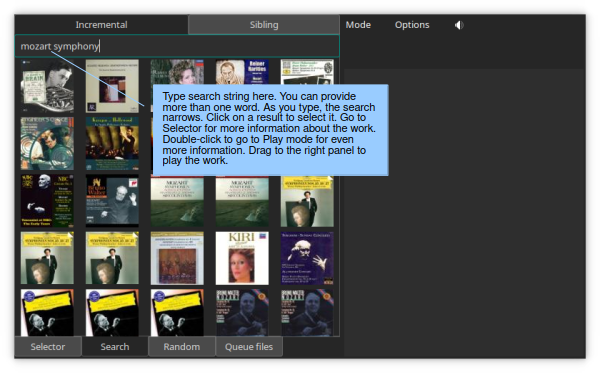
Task: Select the Bruno Walter album with Sony logo
Action: (x=112, y=201)
